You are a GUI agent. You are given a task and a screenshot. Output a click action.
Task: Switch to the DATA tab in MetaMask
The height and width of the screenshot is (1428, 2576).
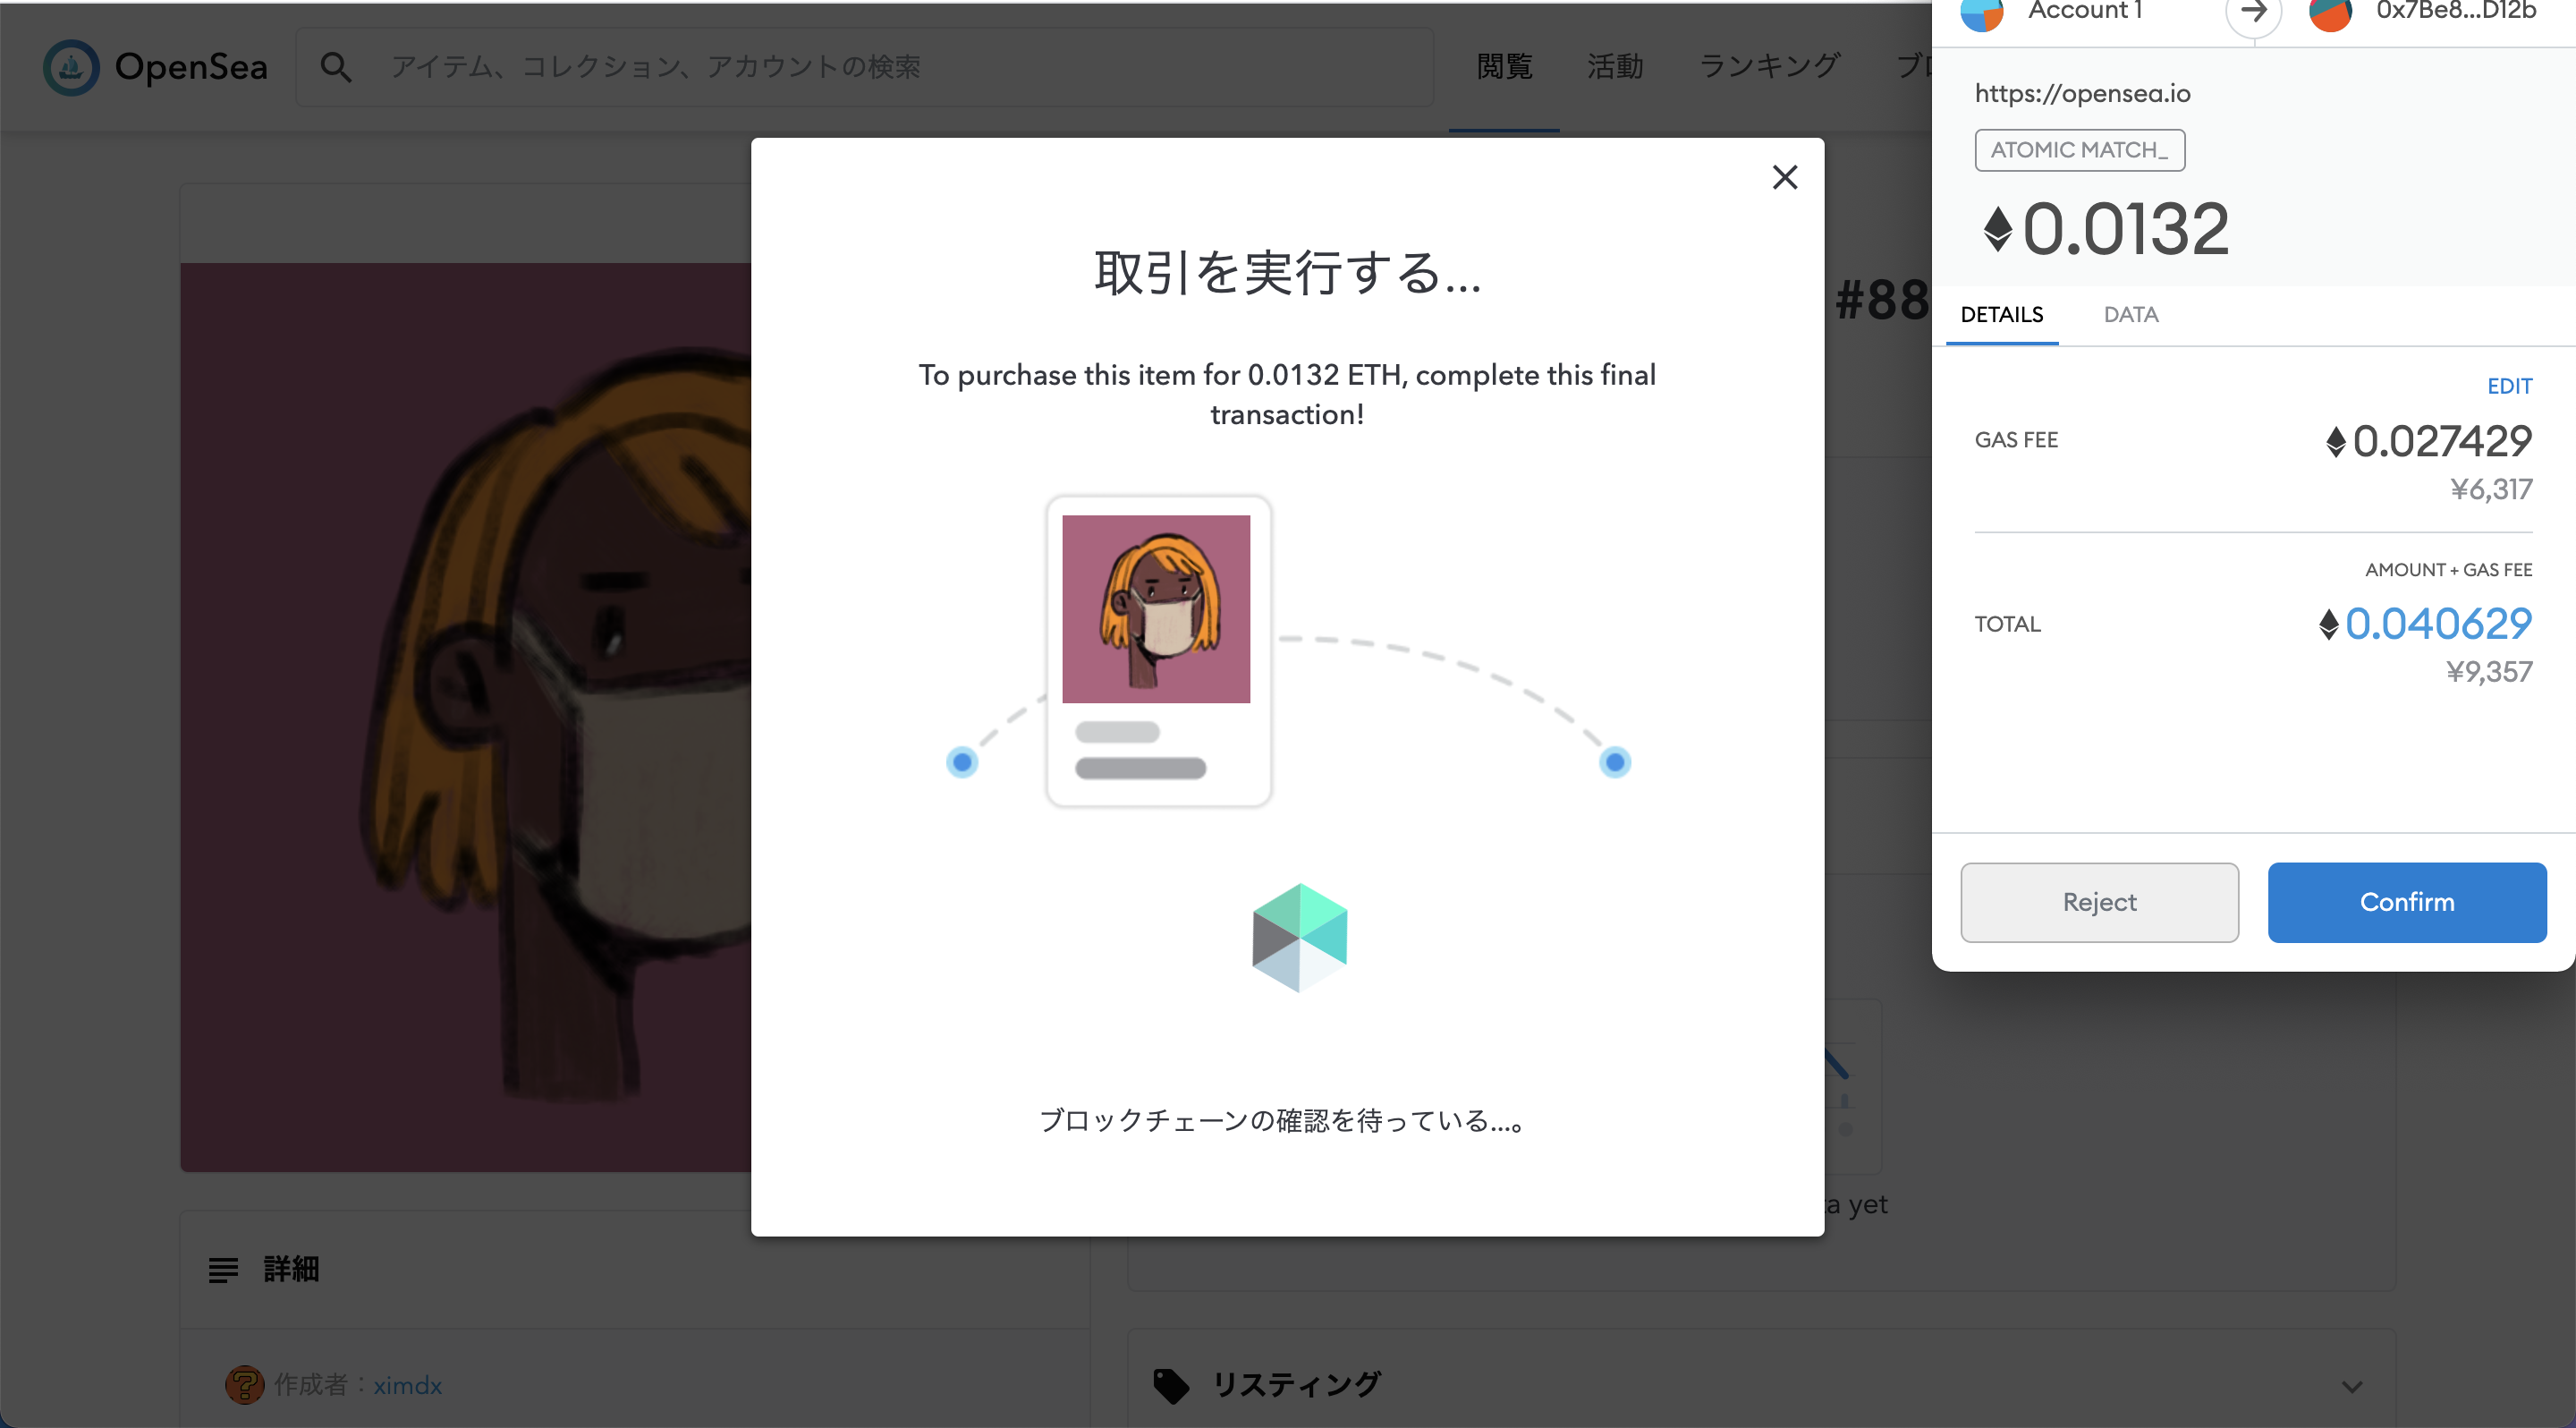pyautogui.click(x=2130, y=315)
